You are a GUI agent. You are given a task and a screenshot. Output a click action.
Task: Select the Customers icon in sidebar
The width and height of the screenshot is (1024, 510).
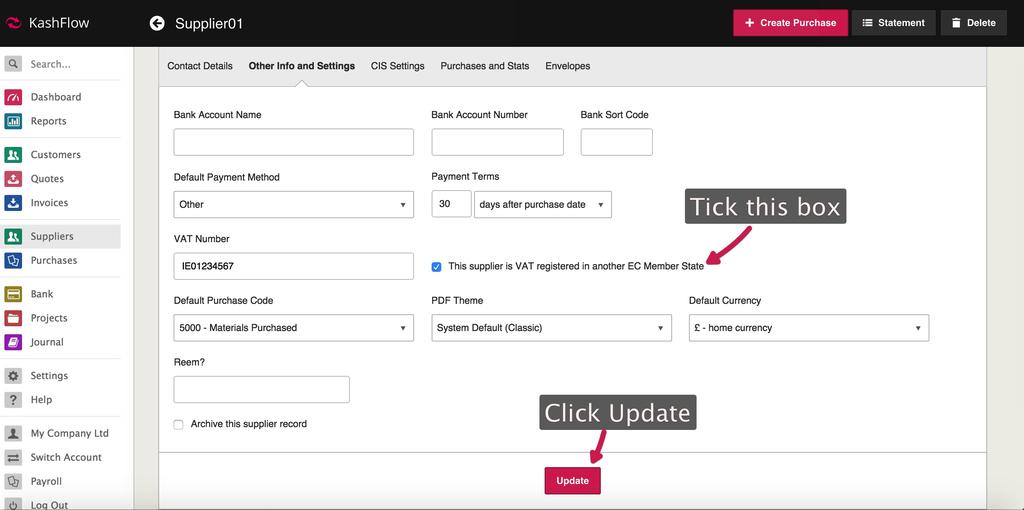[13, 155]
